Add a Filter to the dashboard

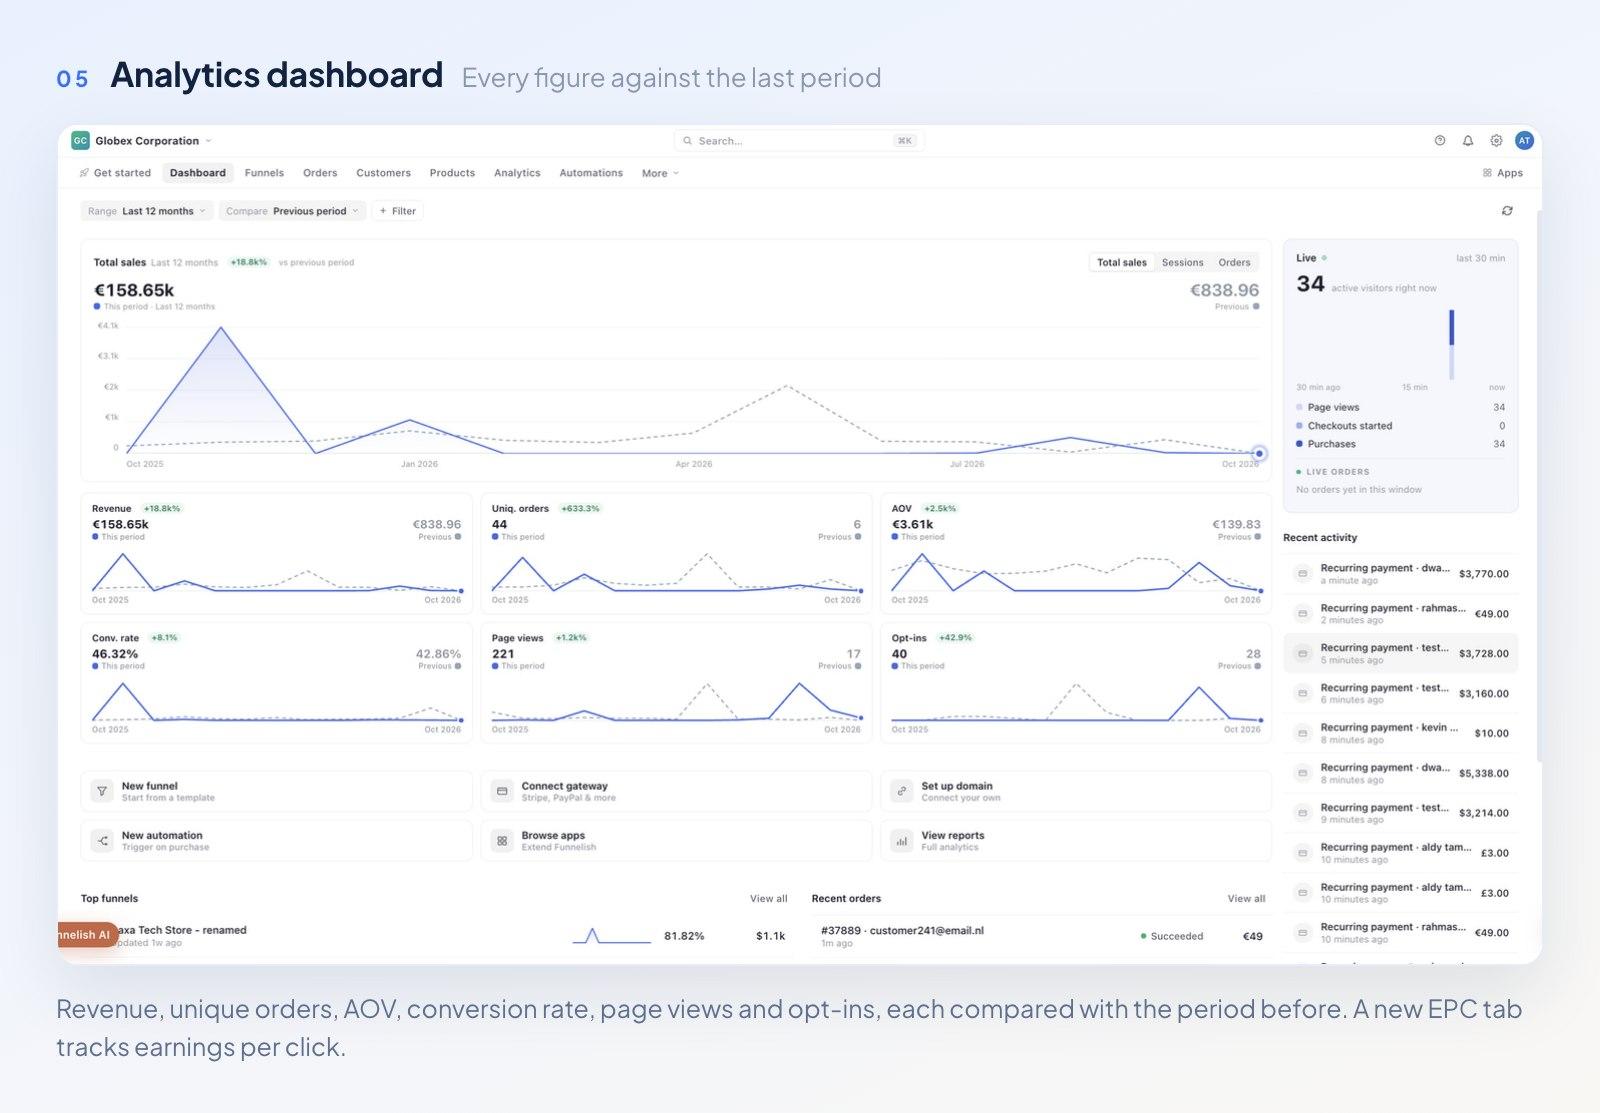[x=397, y=211]
